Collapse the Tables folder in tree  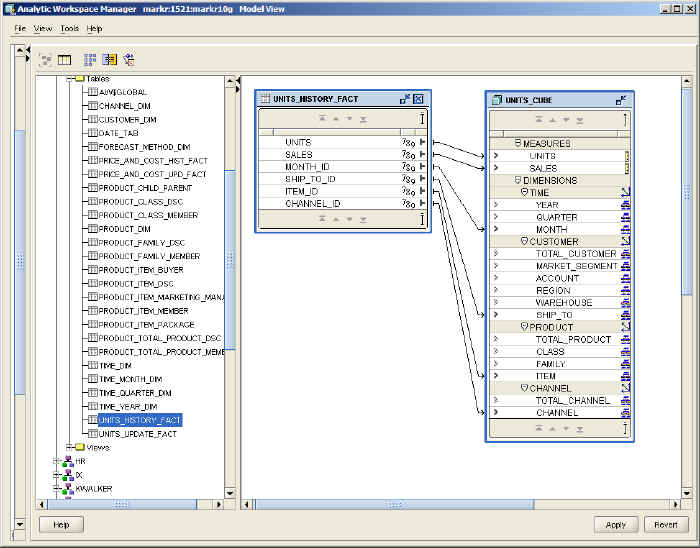(70, 79)
